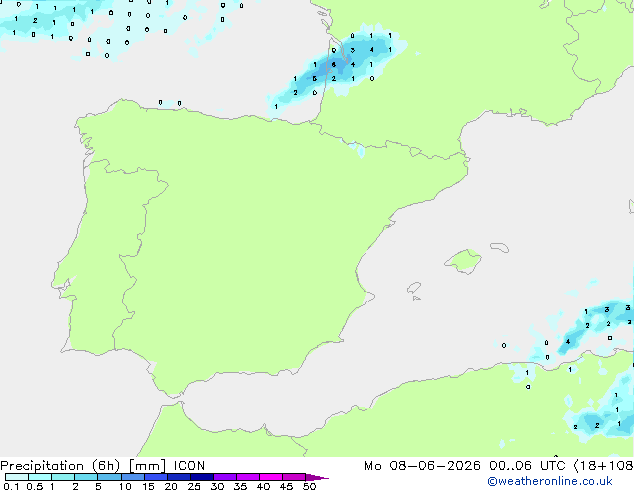Click the 'Precipitation (6h)' title text
Image resolution: width=634 pixels, height=490 pixels.
60,466
